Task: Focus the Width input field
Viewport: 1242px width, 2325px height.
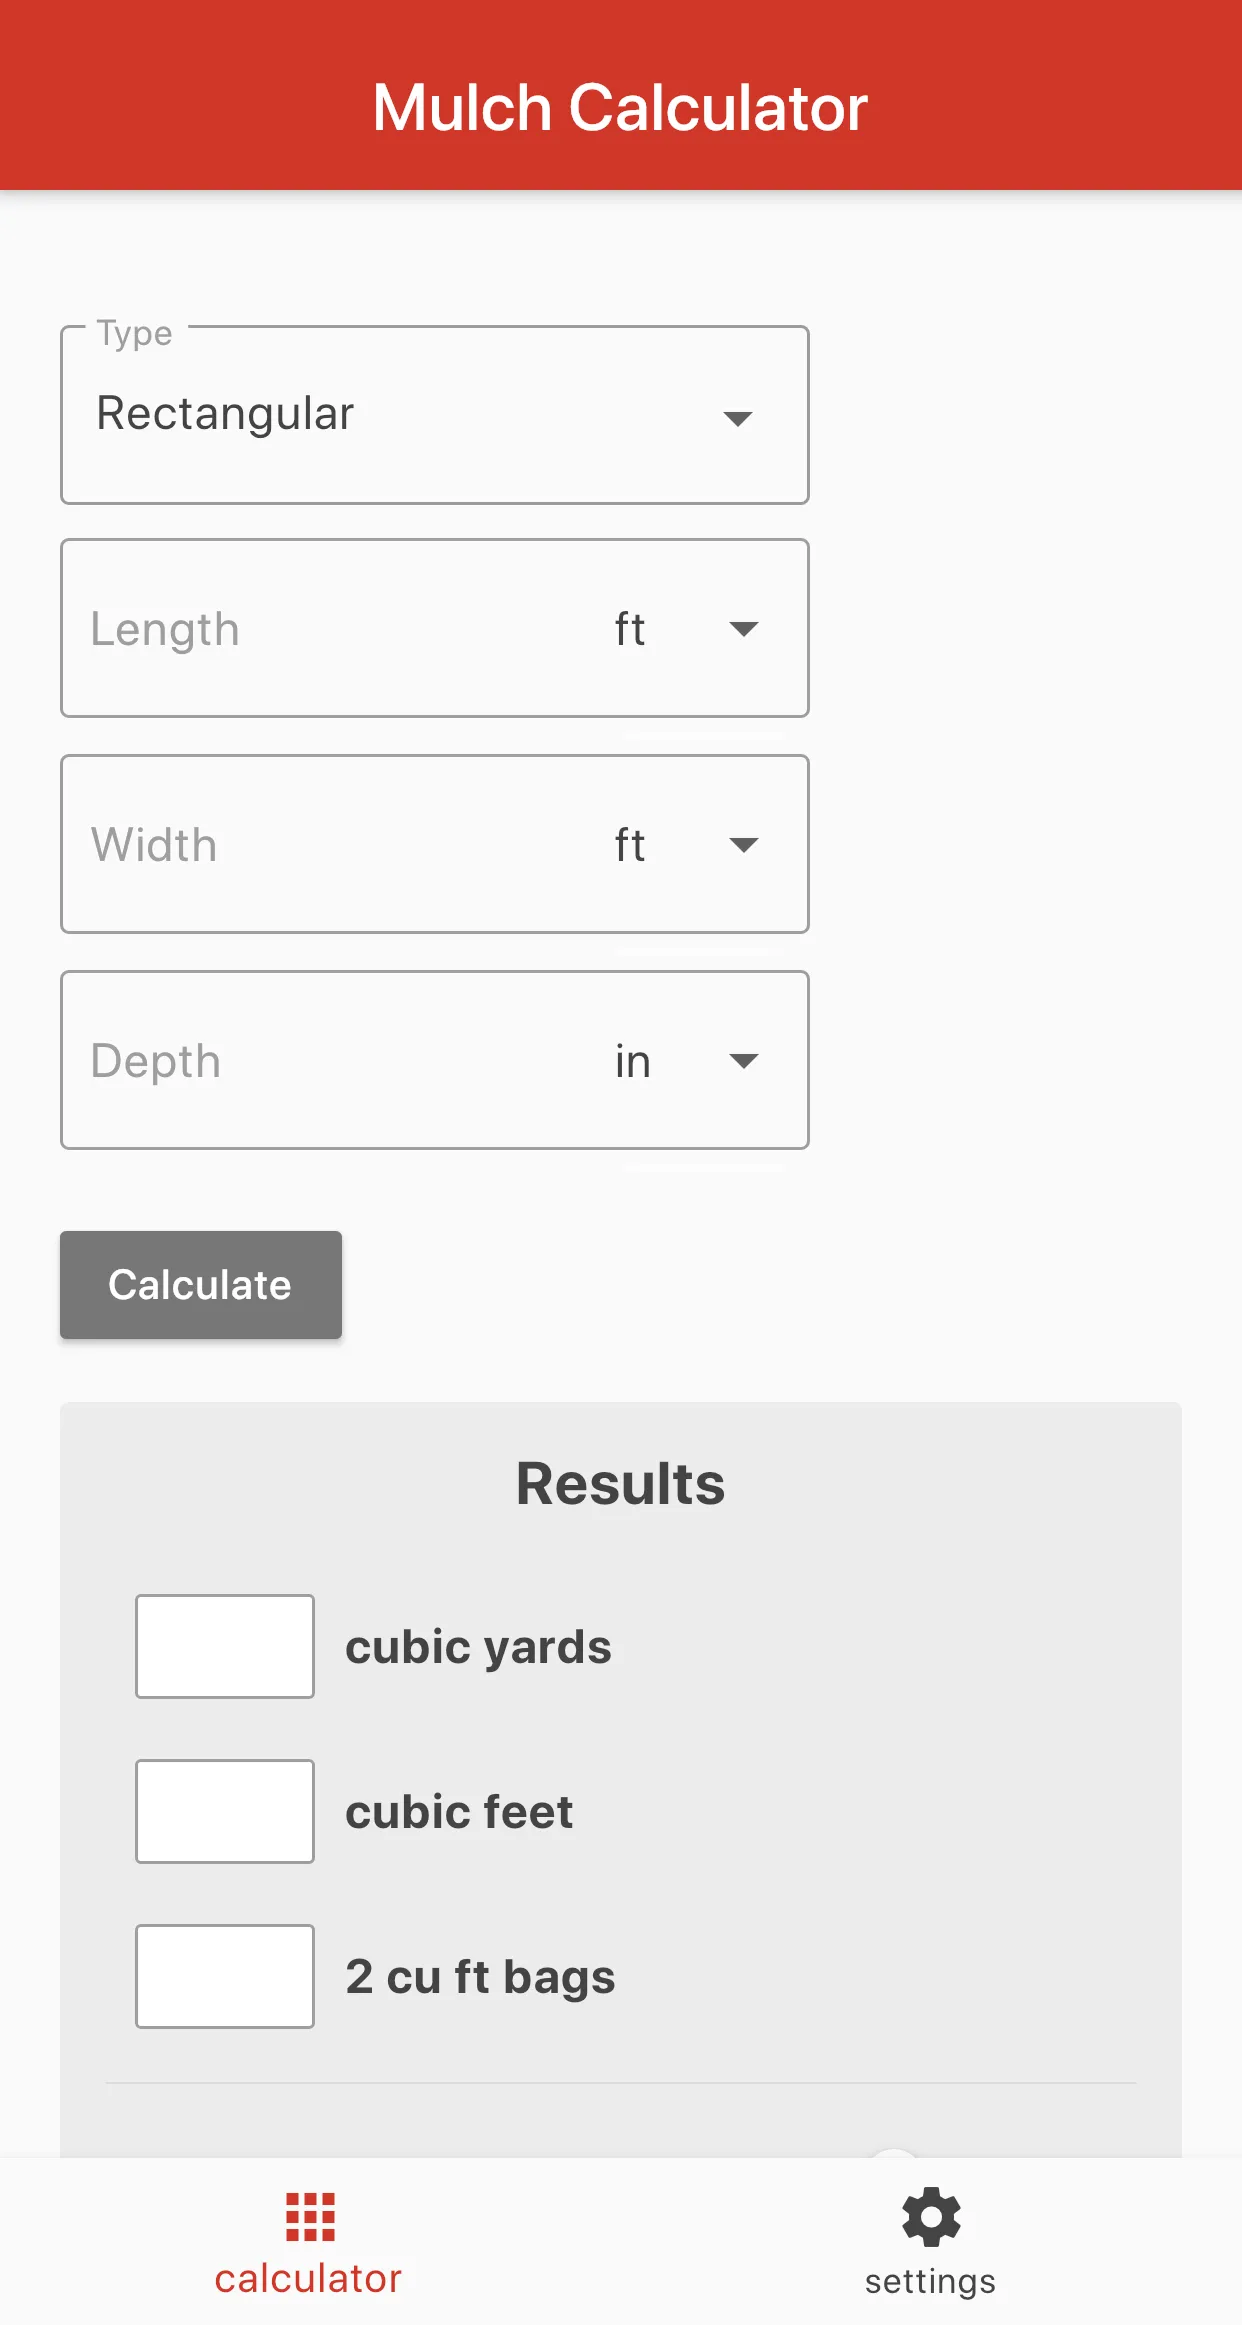Action: (x=330, y=845)
